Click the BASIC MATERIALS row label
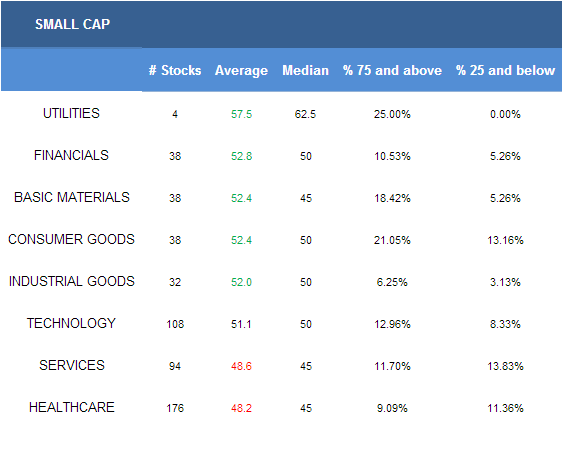 (x=71, y=197)
